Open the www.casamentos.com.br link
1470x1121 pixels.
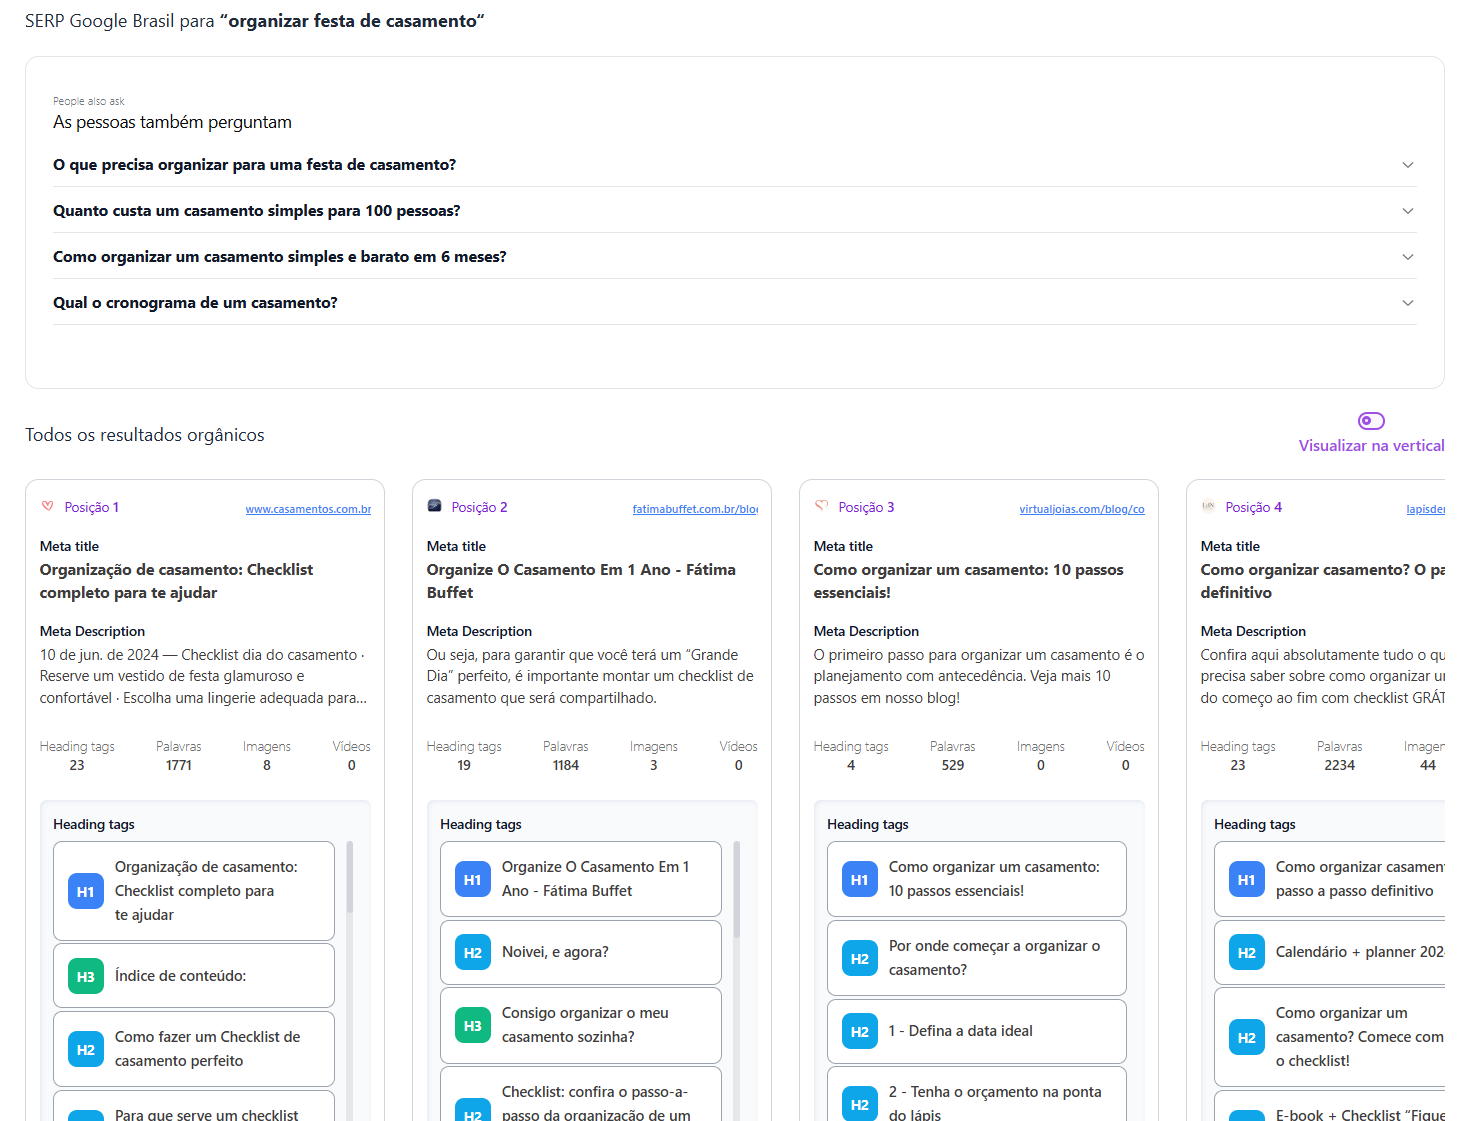308,509
